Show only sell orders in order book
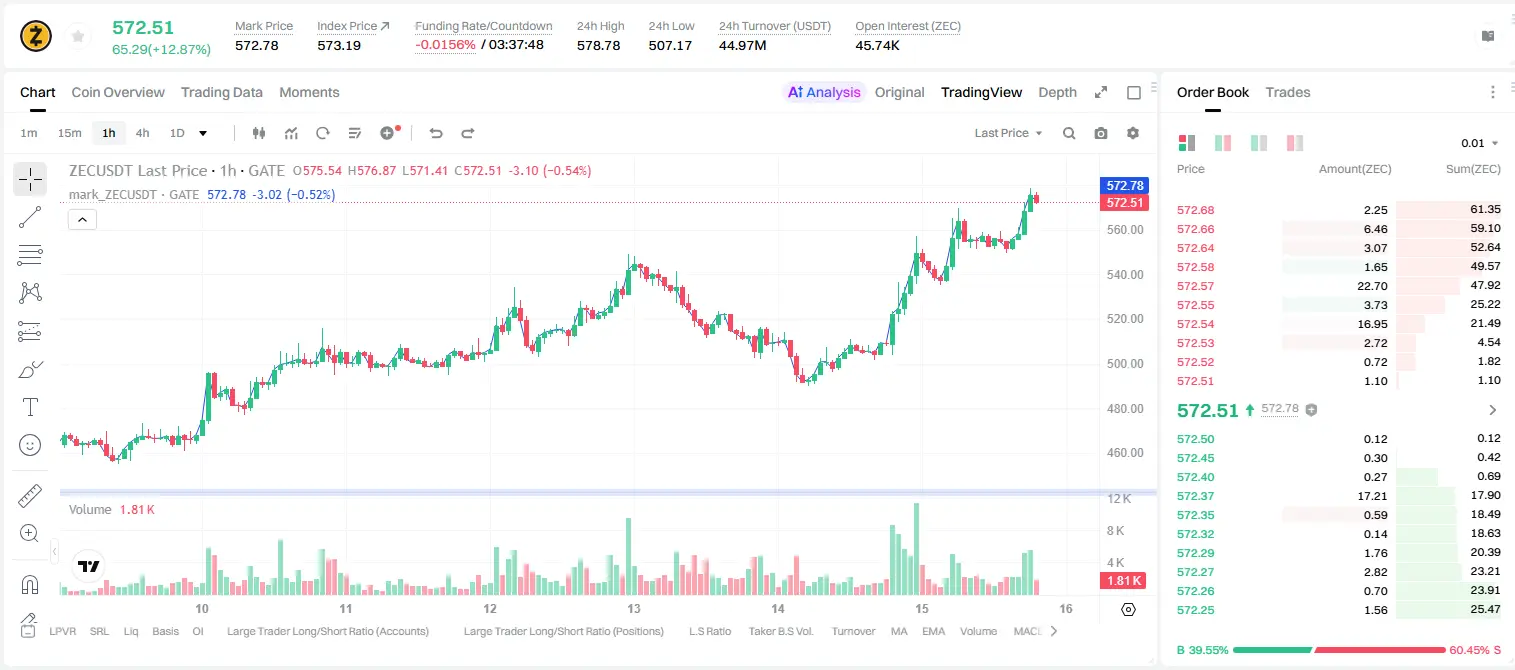 tap(1294, 143)
